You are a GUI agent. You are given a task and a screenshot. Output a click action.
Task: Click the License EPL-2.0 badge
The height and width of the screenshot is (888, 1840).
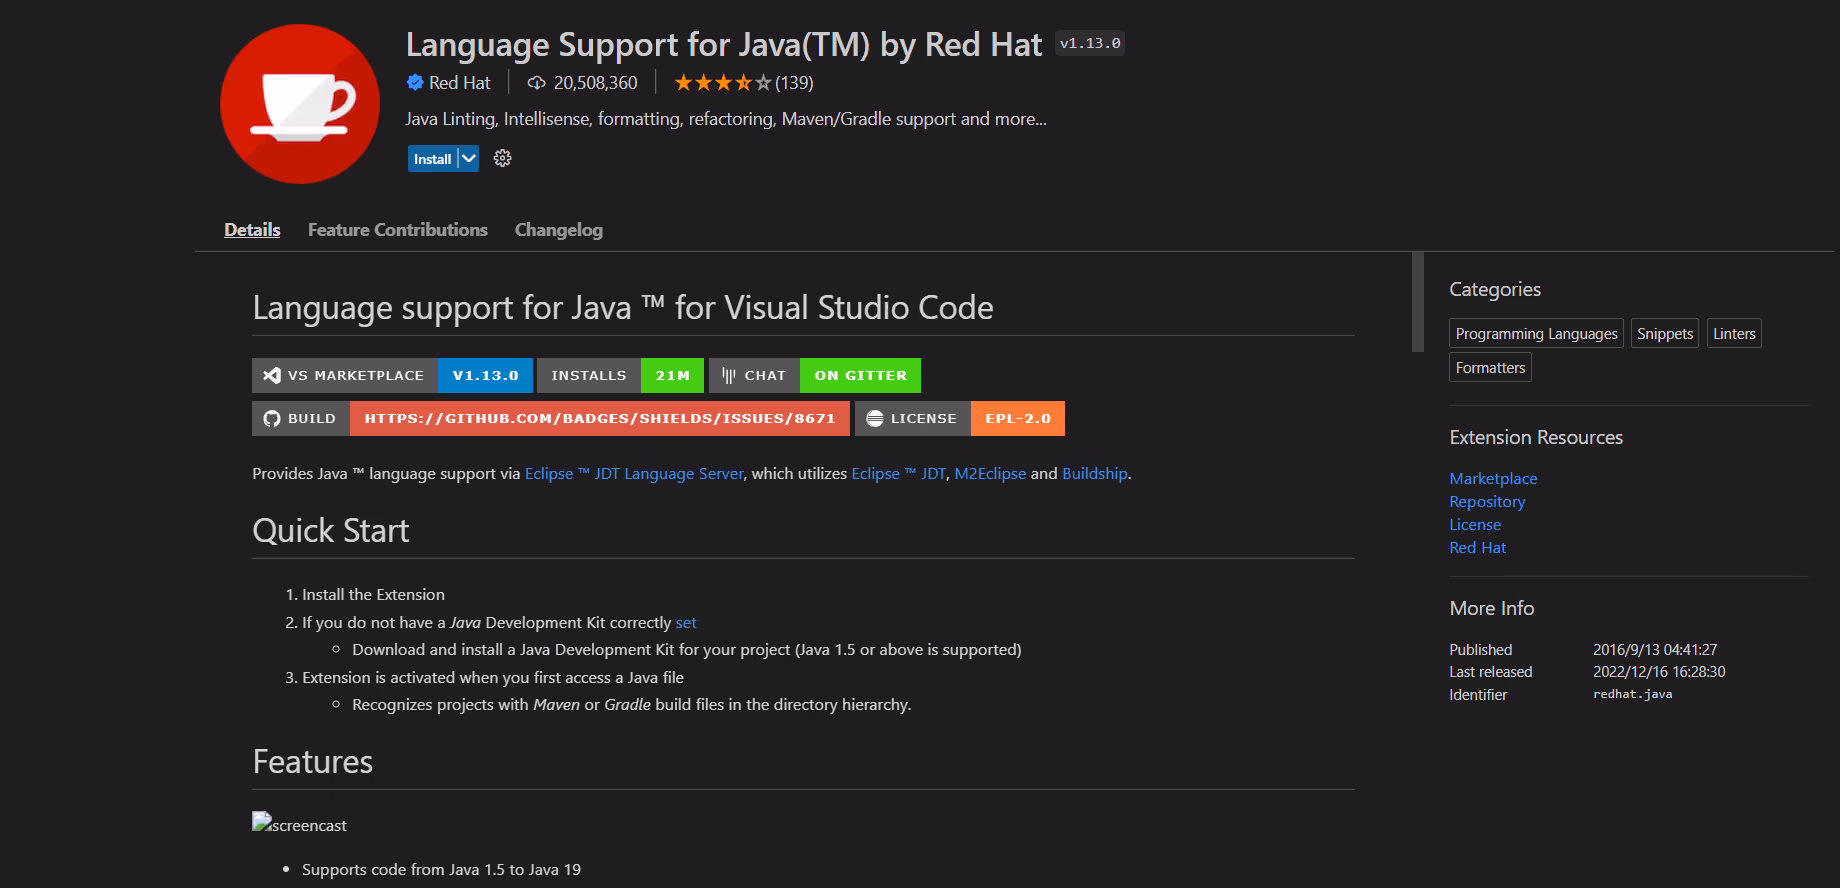(960, 419)
